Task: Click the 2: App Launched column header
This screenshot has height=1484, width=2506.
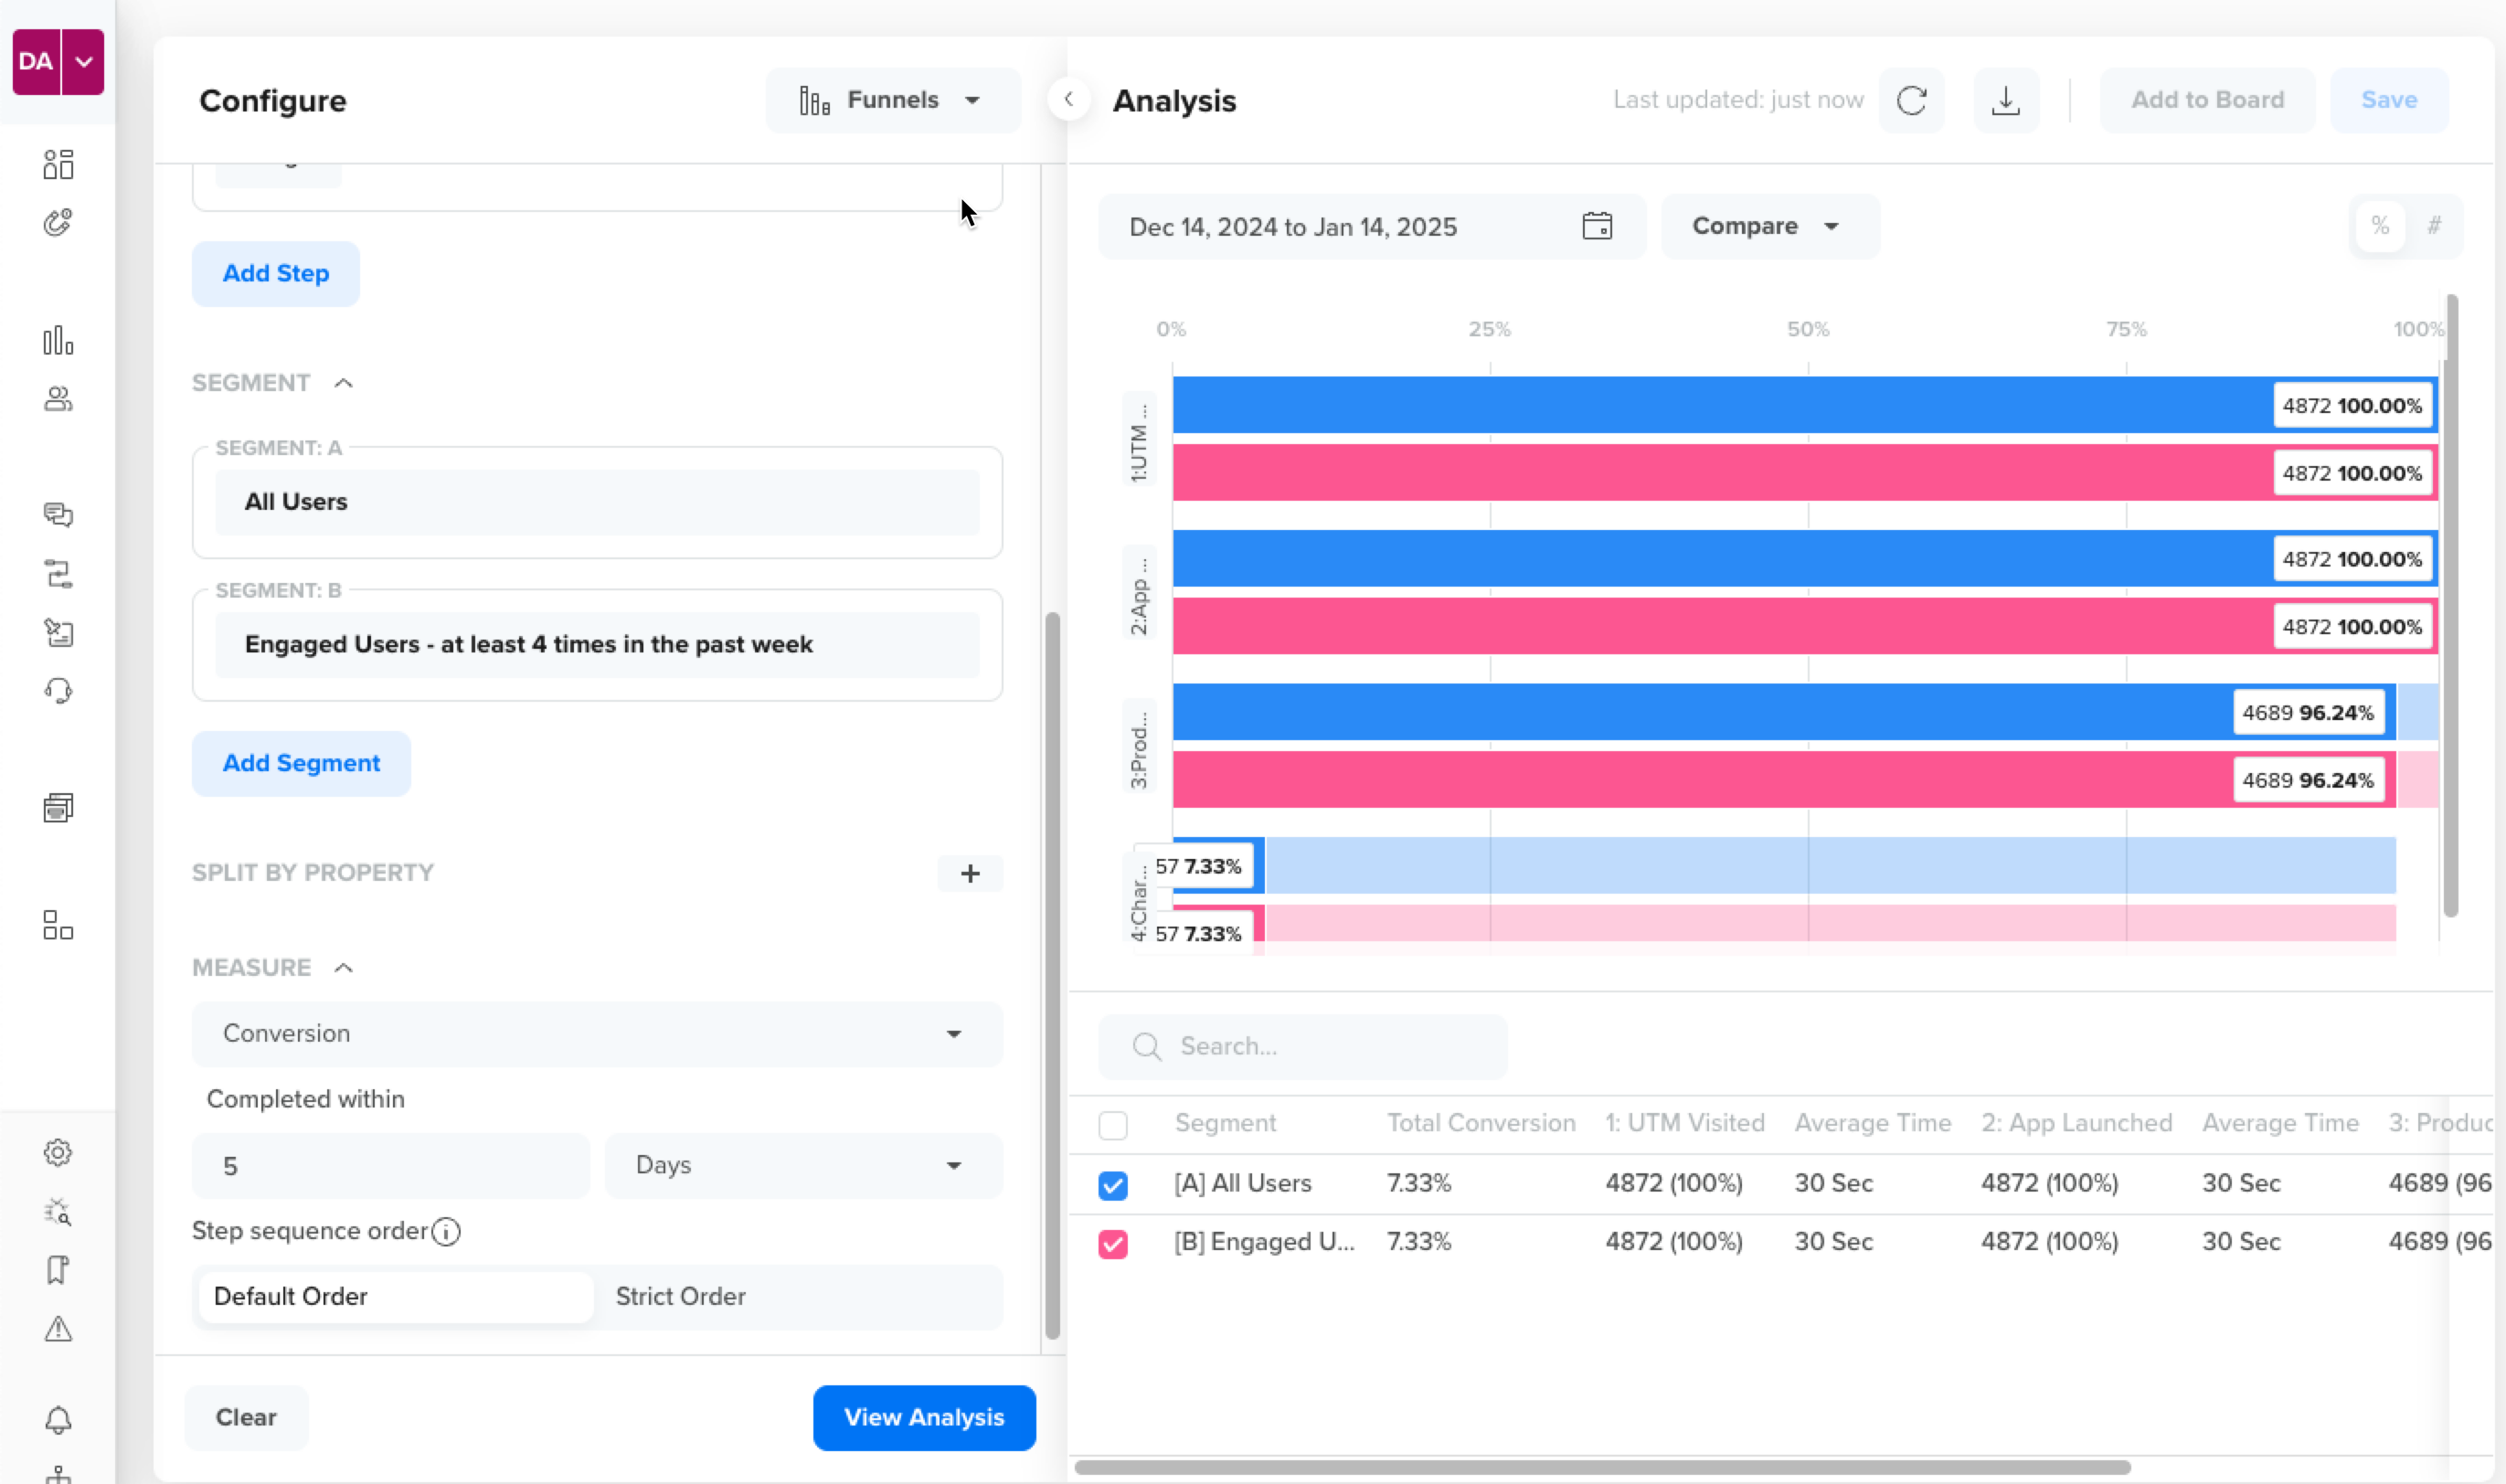Action: pos(2076,1123)
